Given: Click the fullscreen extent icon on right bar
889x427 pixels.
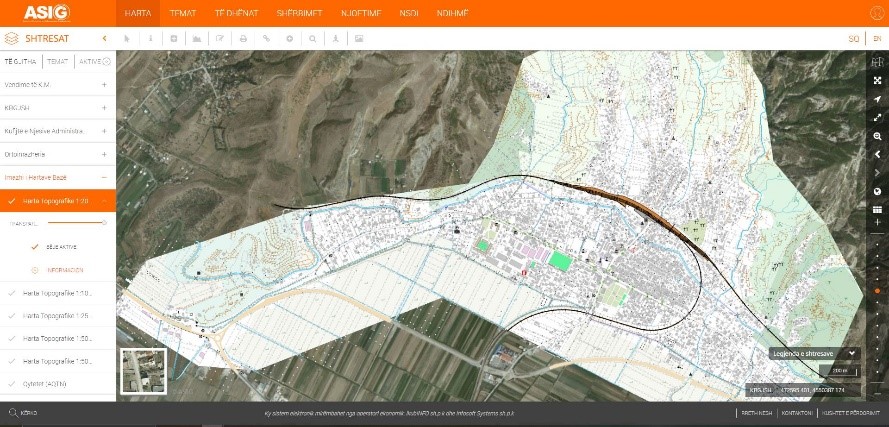Looking at the screenshot, I should 877,80.
